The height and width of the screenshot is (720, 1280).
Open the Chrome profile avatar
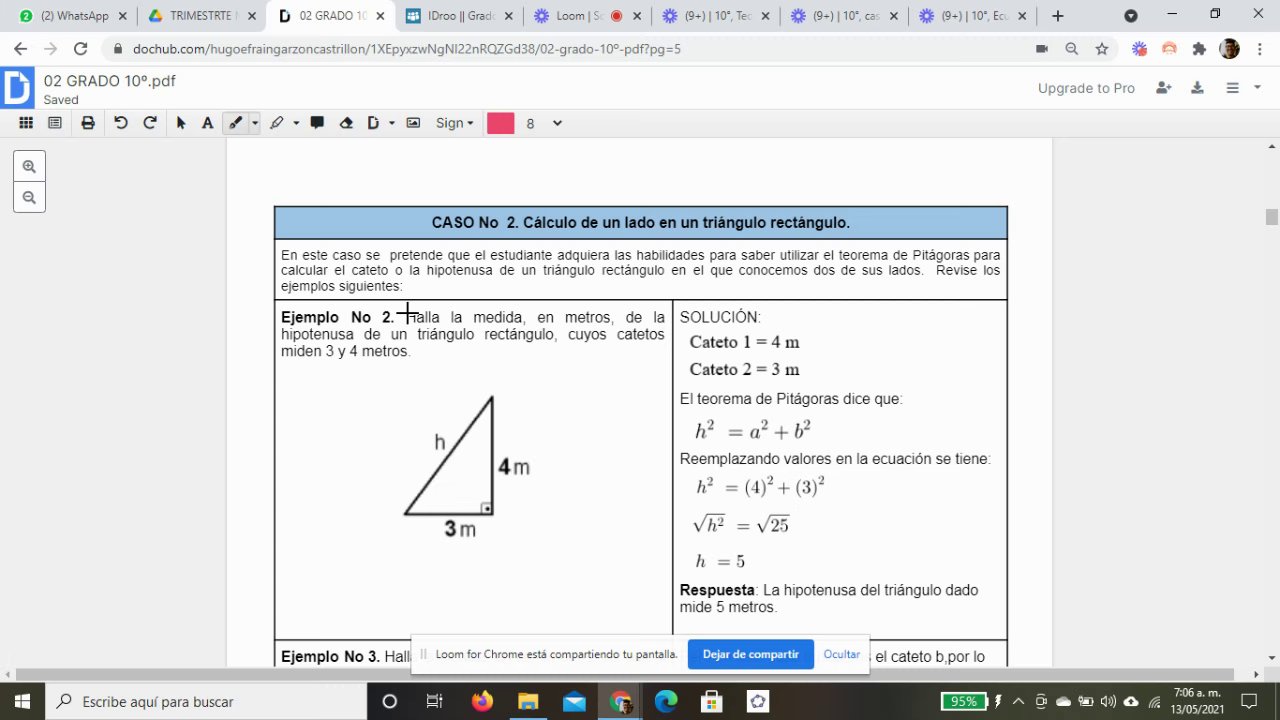click(1230, 48)
